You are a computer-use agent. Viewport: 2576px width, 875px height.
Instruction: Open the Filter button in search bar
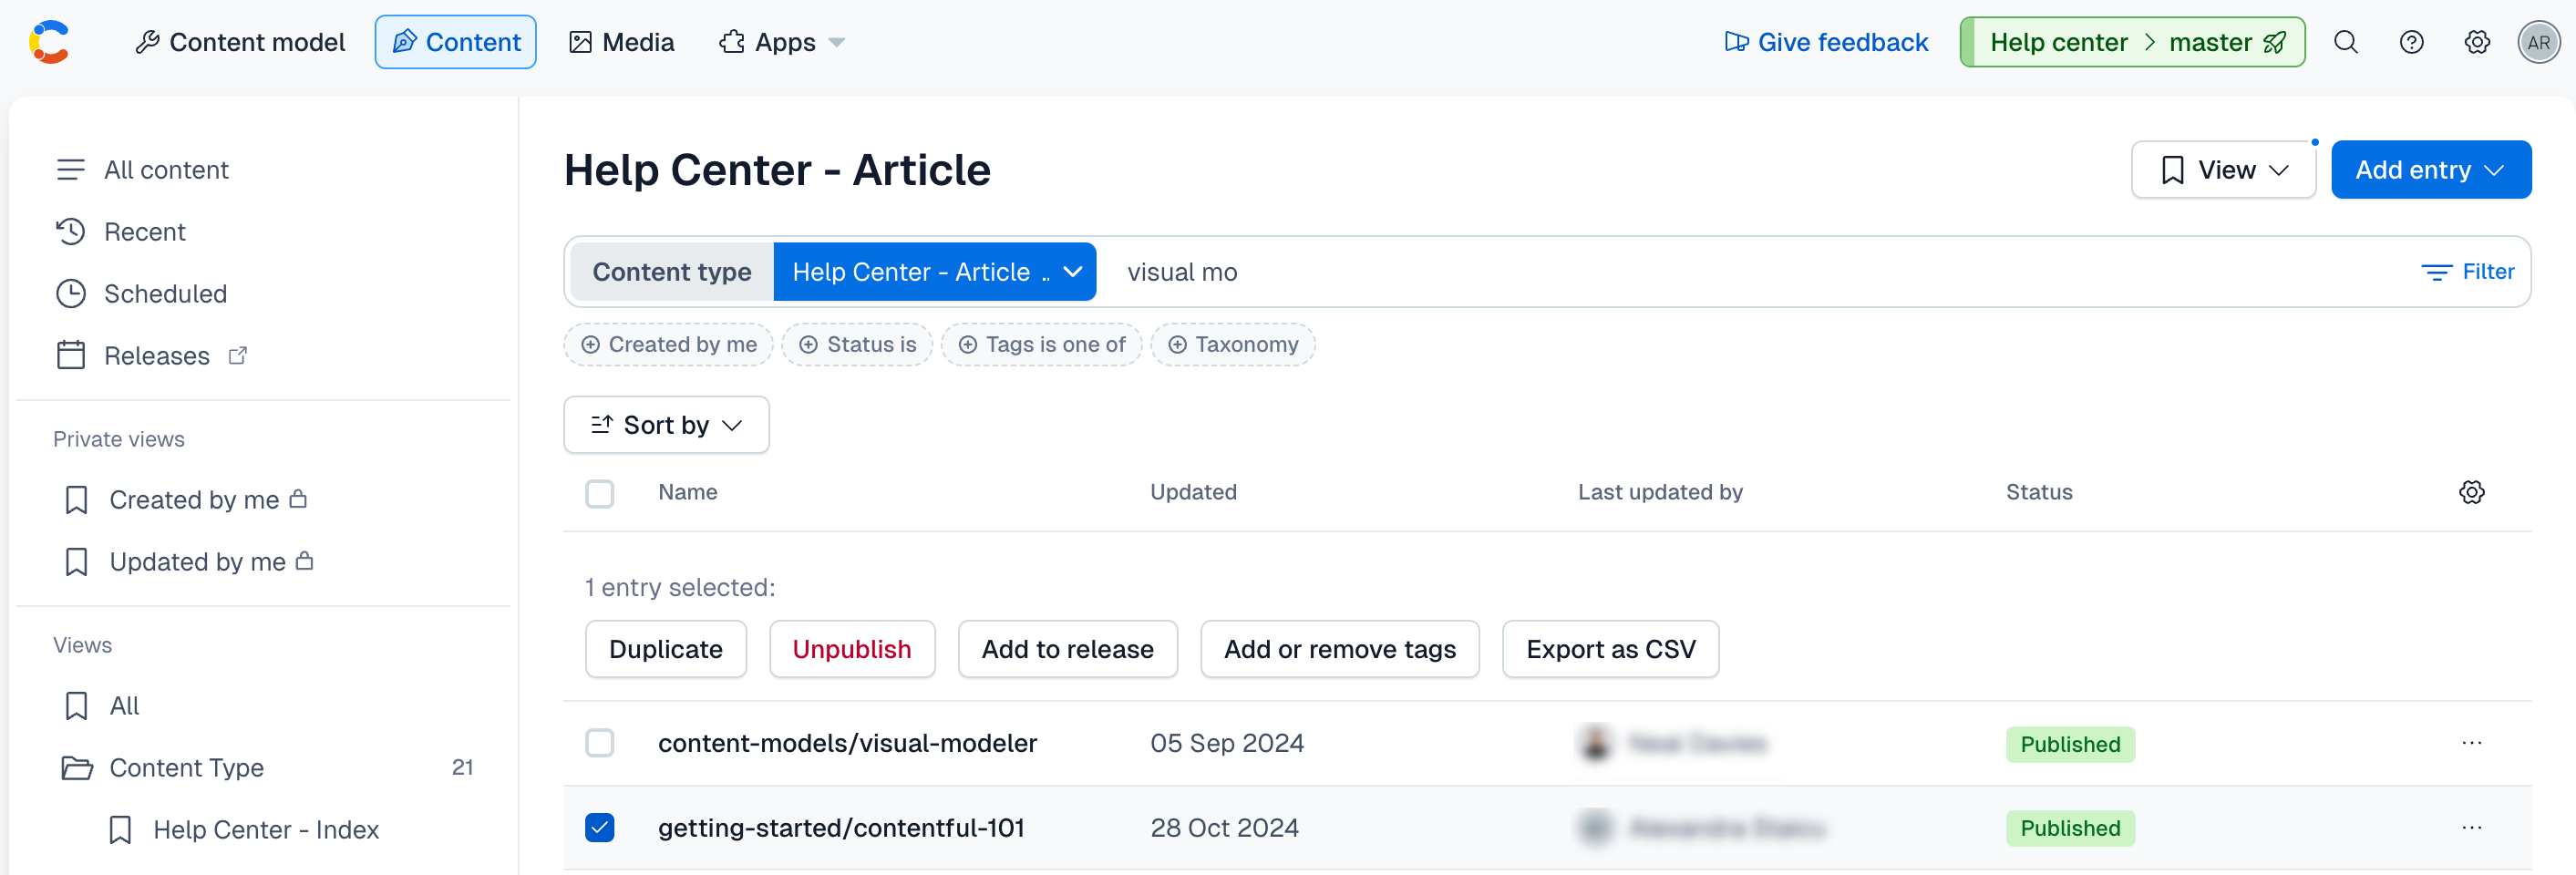click(2468, 272)
